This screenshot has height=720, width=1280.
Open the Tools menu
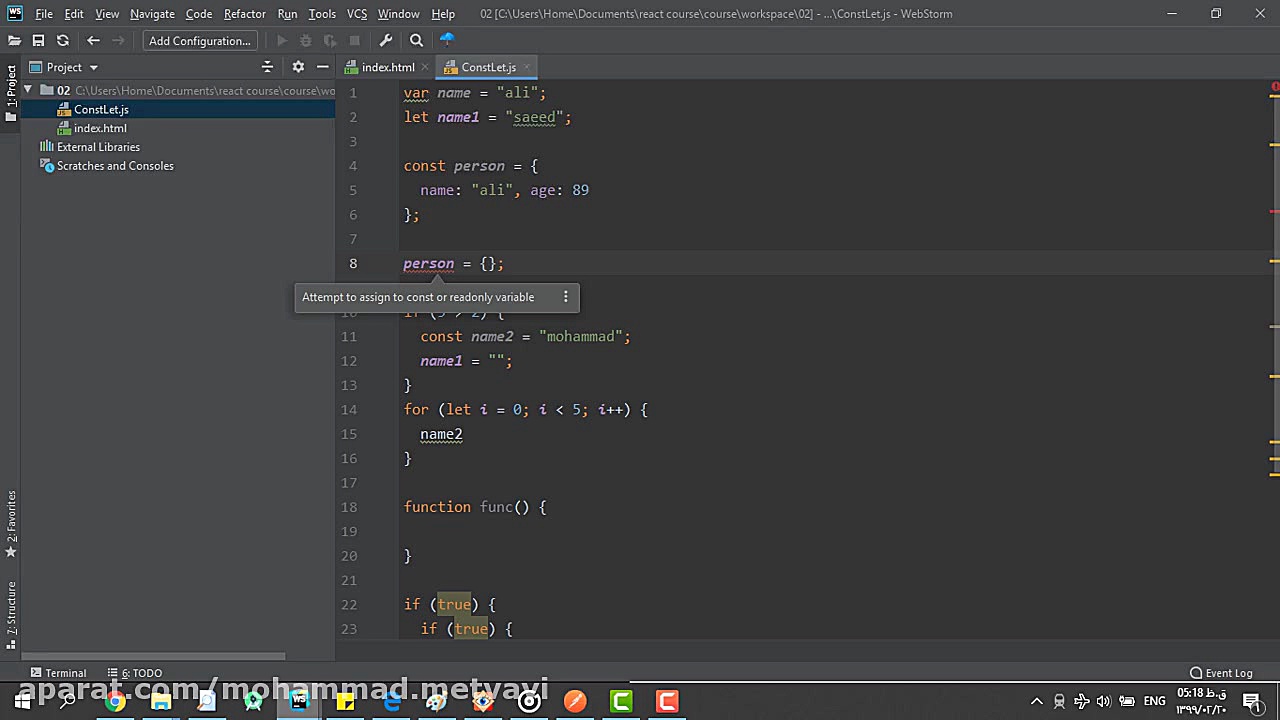[x=322, y=14]
